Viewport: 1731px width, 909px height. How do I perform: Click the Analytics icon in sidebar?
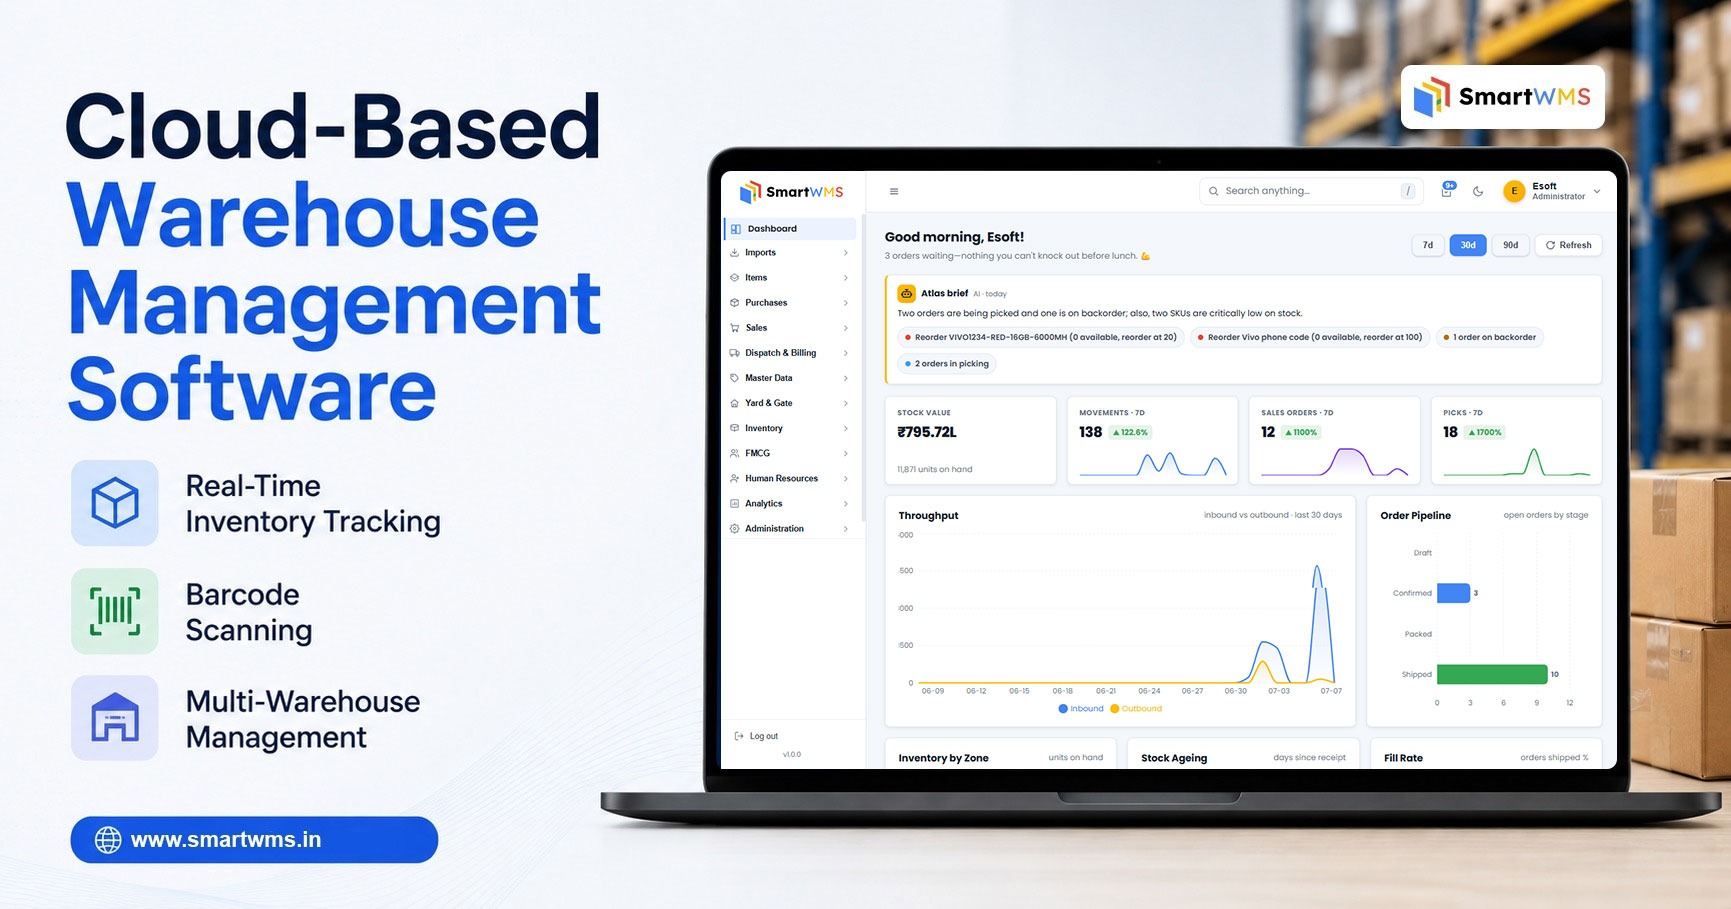pos(735,503)
